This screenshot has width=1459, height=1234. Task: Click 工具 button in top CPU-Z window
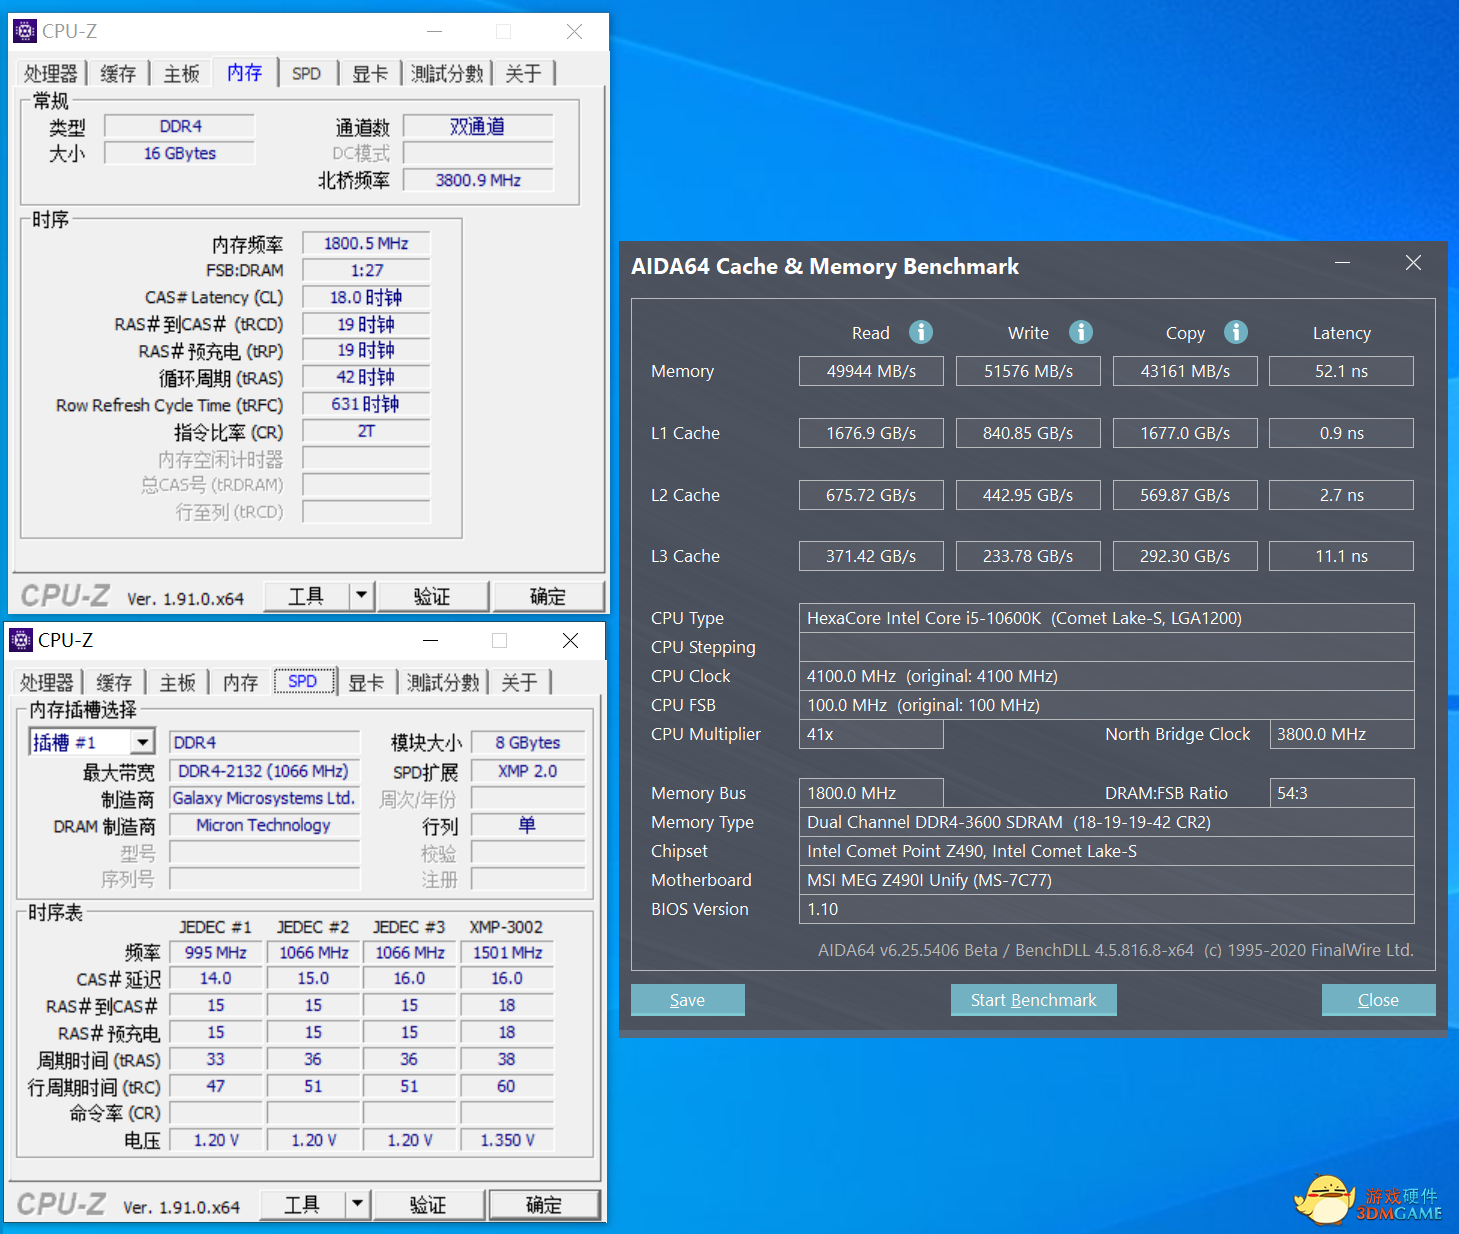(x=306, y=596)
